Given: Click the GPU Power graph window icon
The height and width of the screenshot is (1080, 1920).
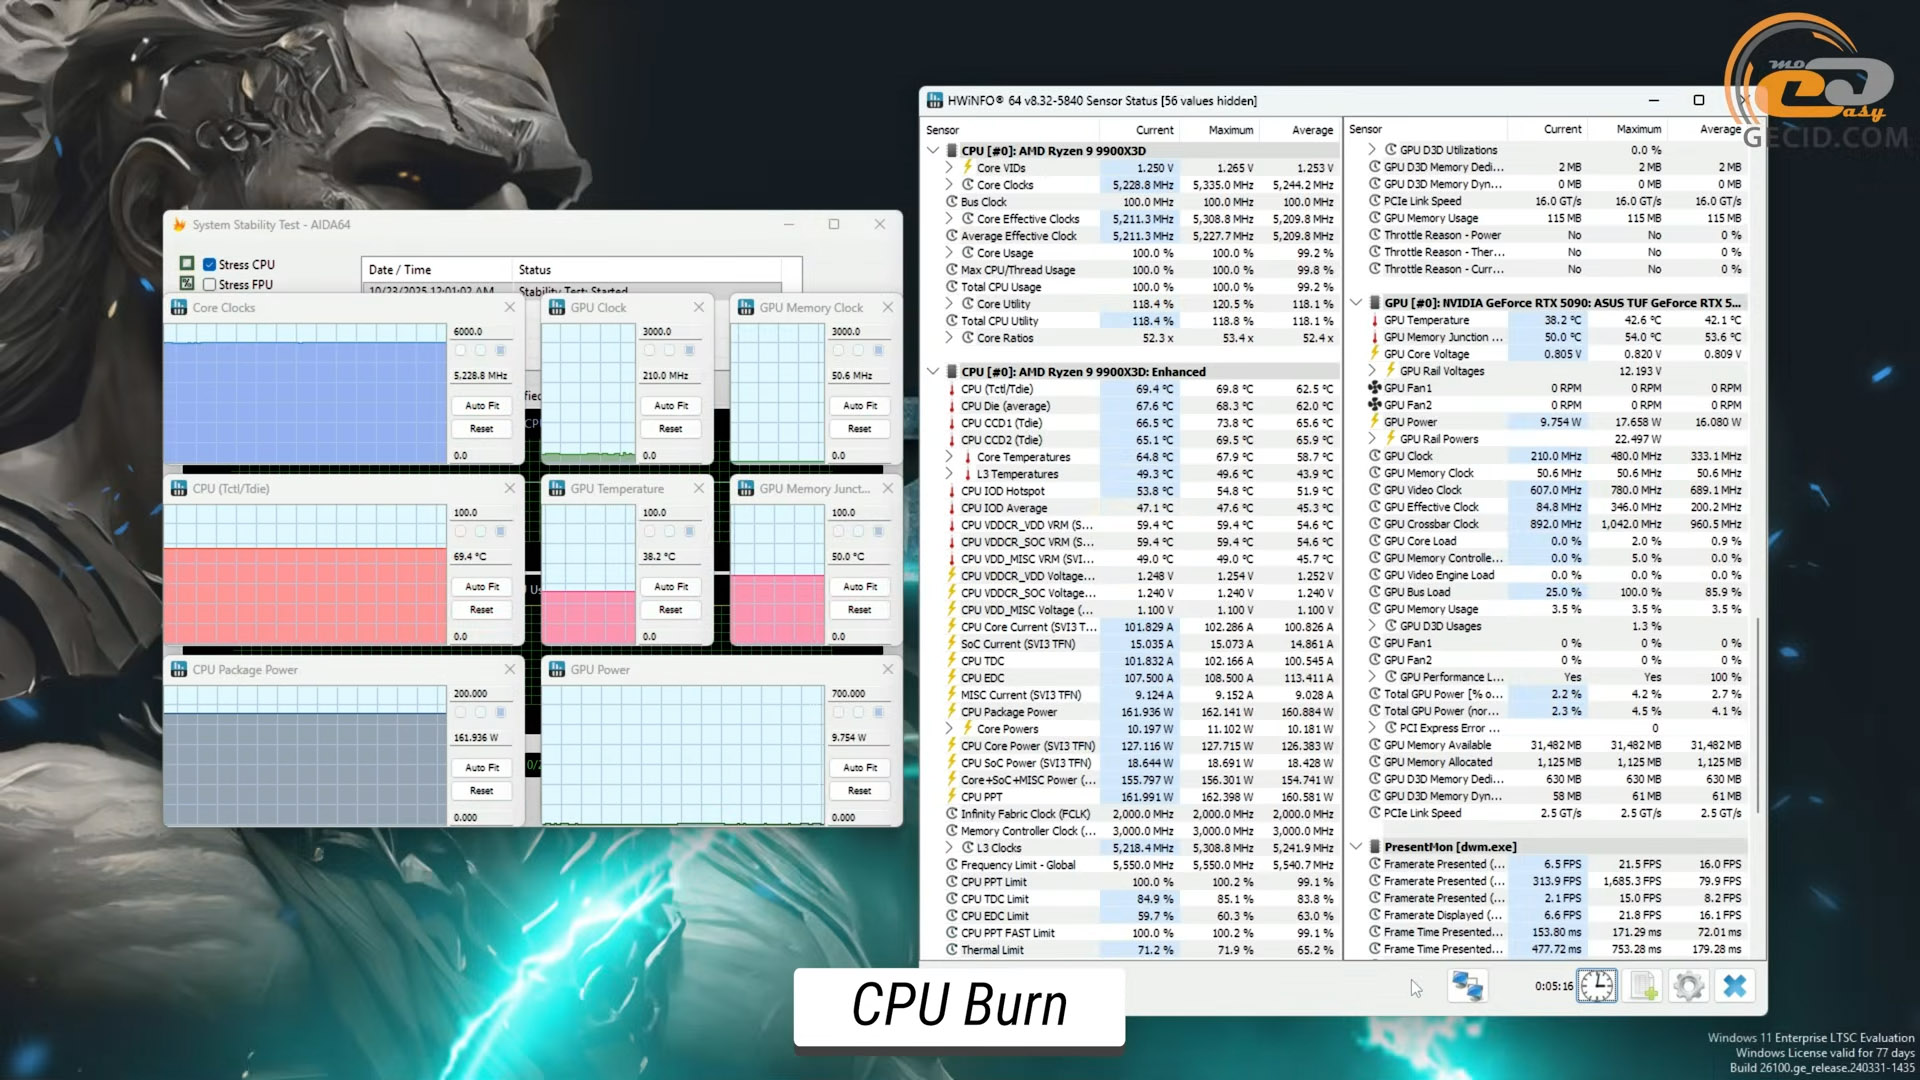Looking at the screenshot, I should tap(557, 669).
